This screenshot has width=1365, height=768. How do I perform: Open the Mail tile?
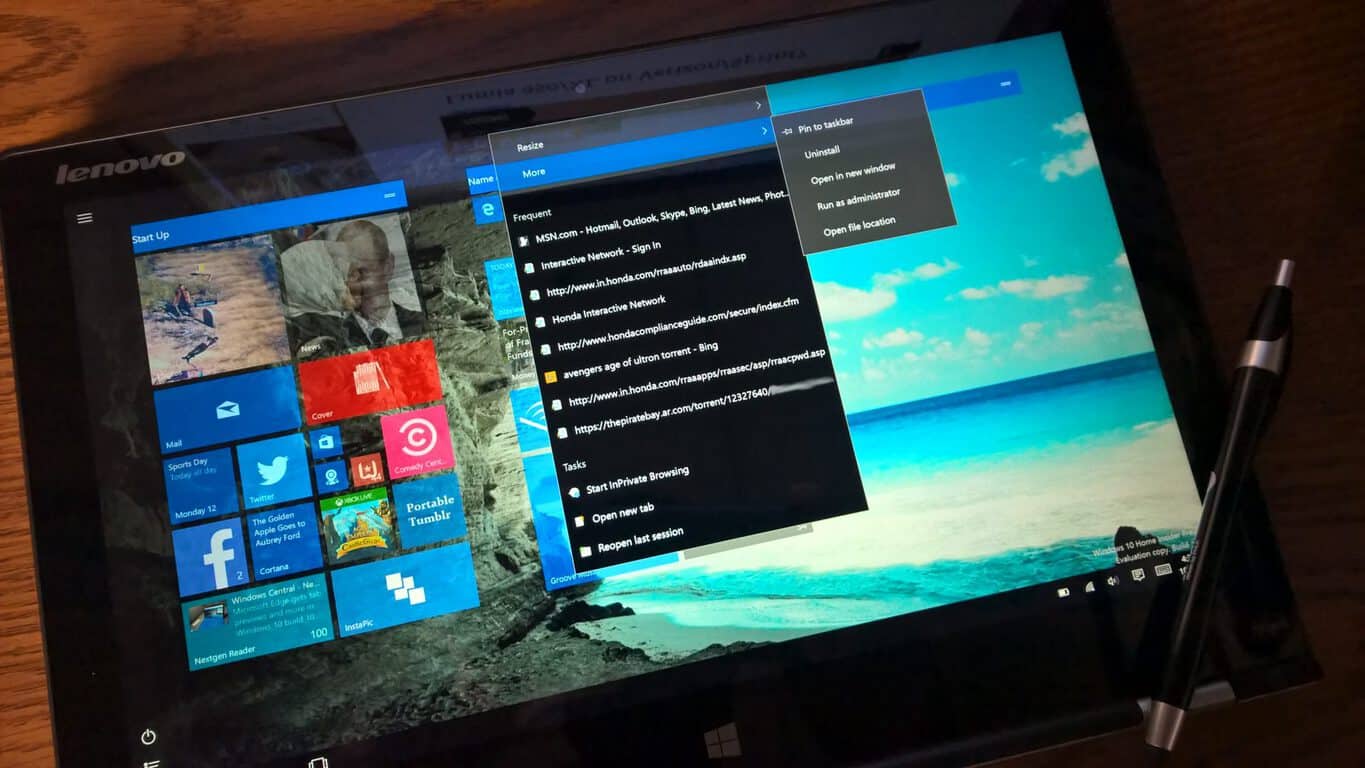[x=227, y=411]
